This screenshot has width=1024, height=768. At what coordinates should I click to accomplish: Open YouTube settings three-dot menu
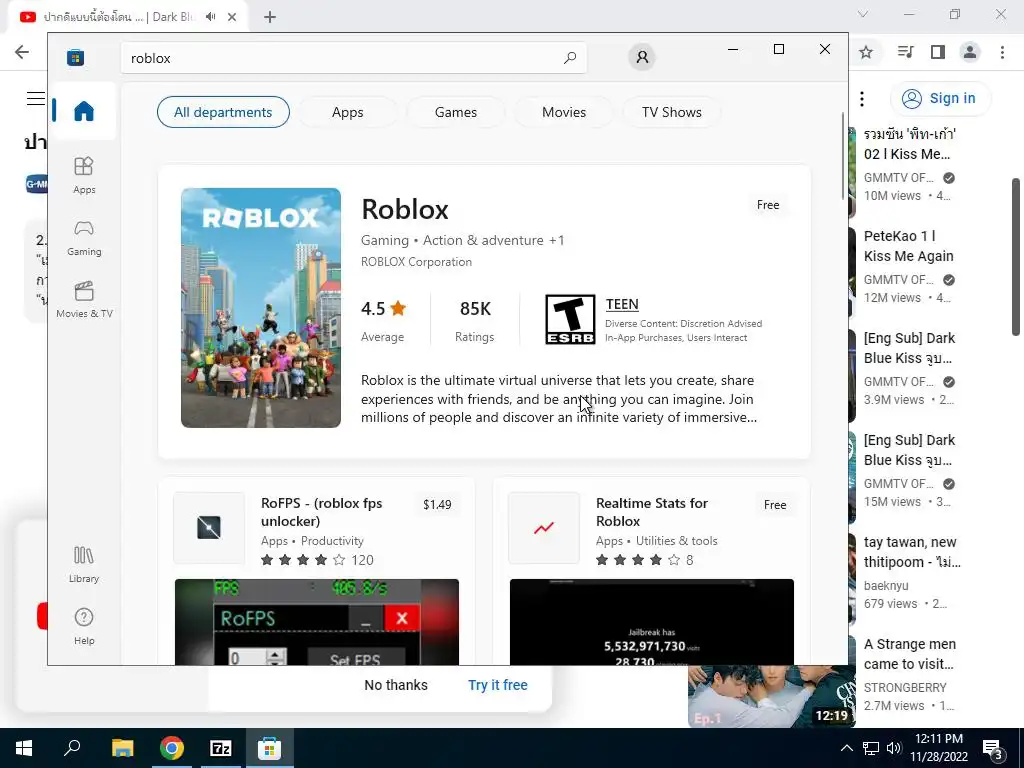click(x=862, y=99)
